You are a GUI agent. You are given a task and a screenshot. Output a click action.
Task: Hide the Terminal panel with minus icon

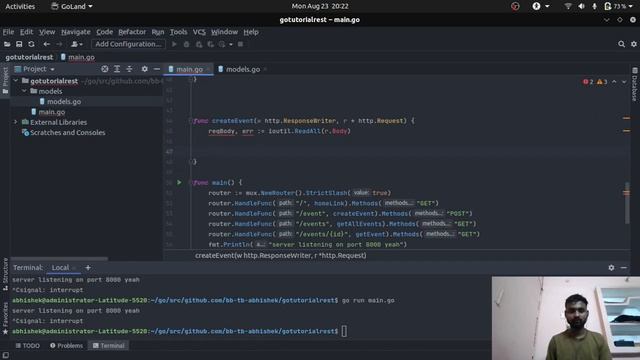click(624, 268)
